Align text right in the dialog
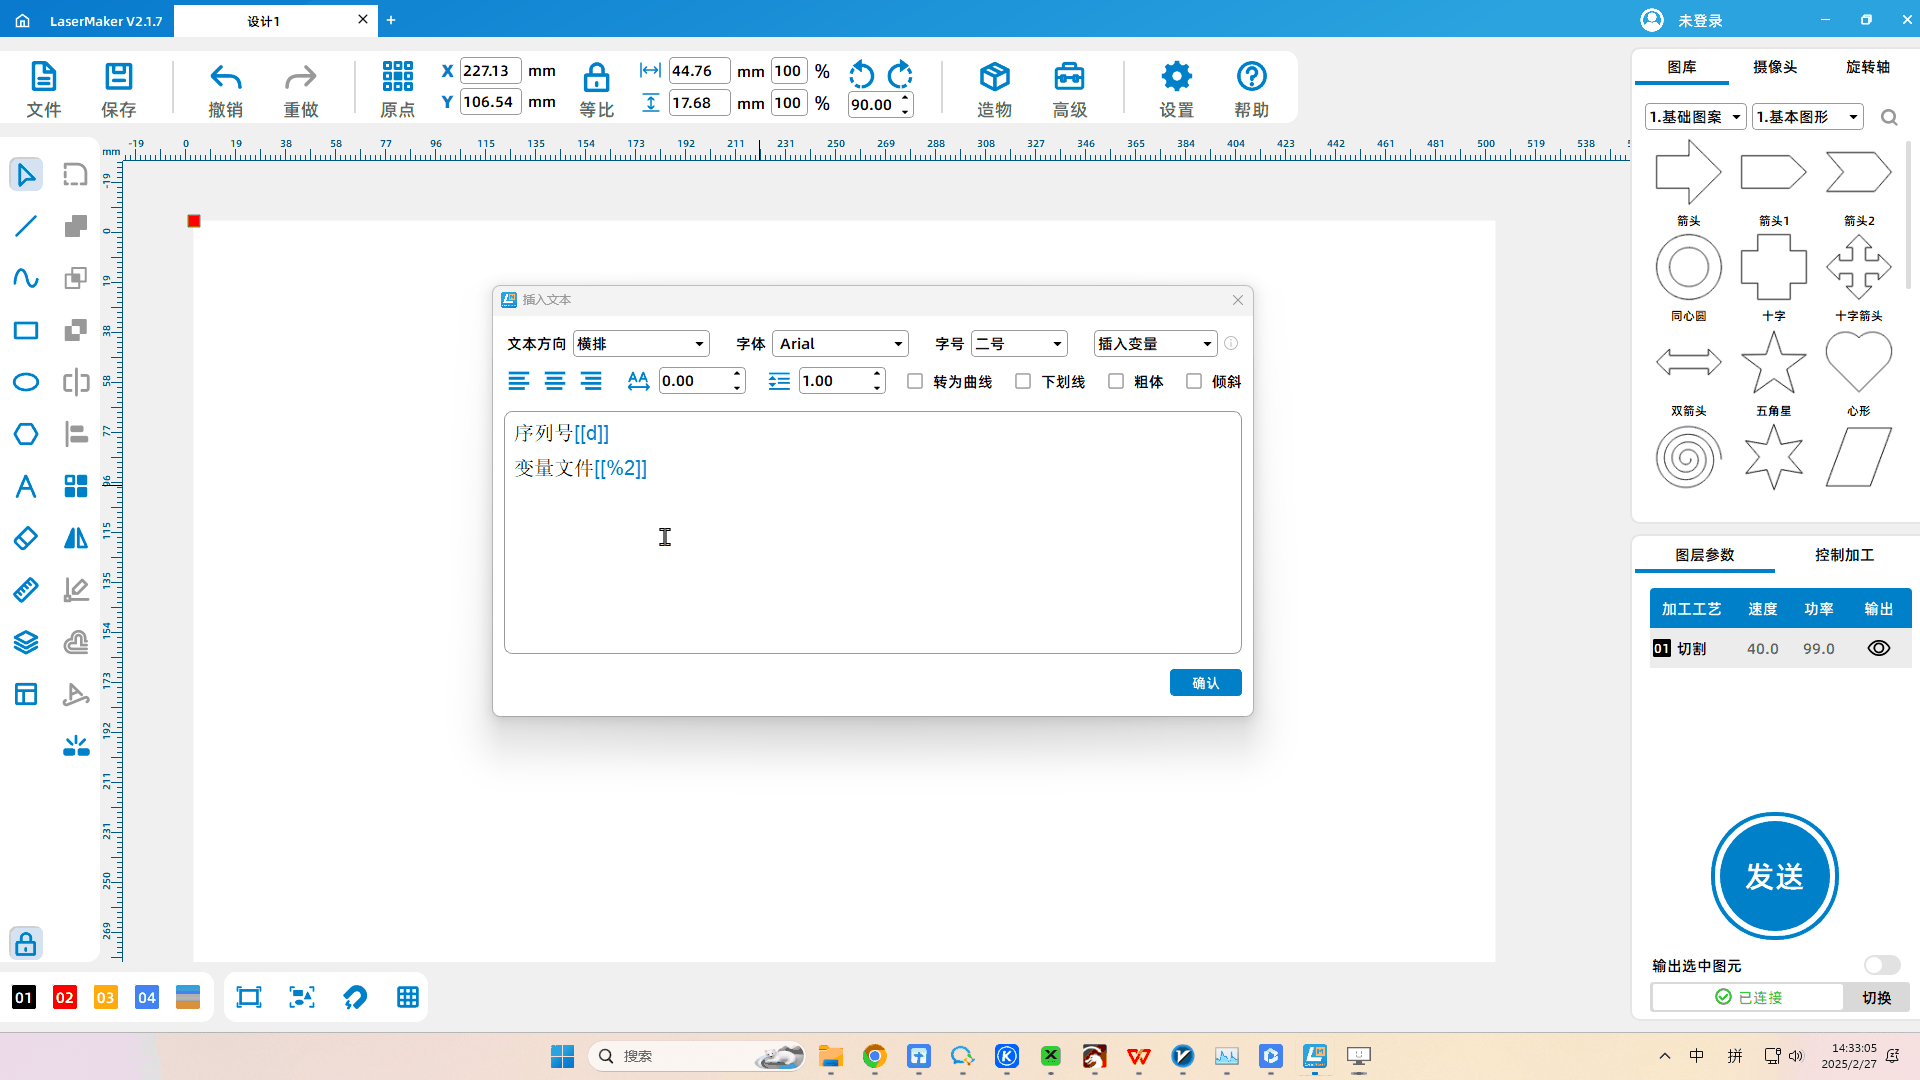This screenshot has height=1080, width=1920. pyautogui.click(x=591, y=381)
